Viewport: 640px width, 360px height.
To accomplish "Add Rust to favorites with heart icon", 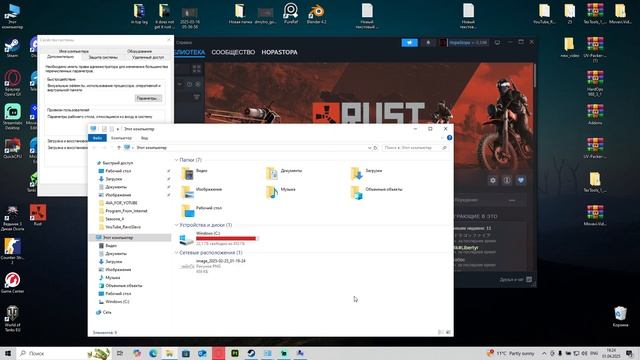I will 521,180.
